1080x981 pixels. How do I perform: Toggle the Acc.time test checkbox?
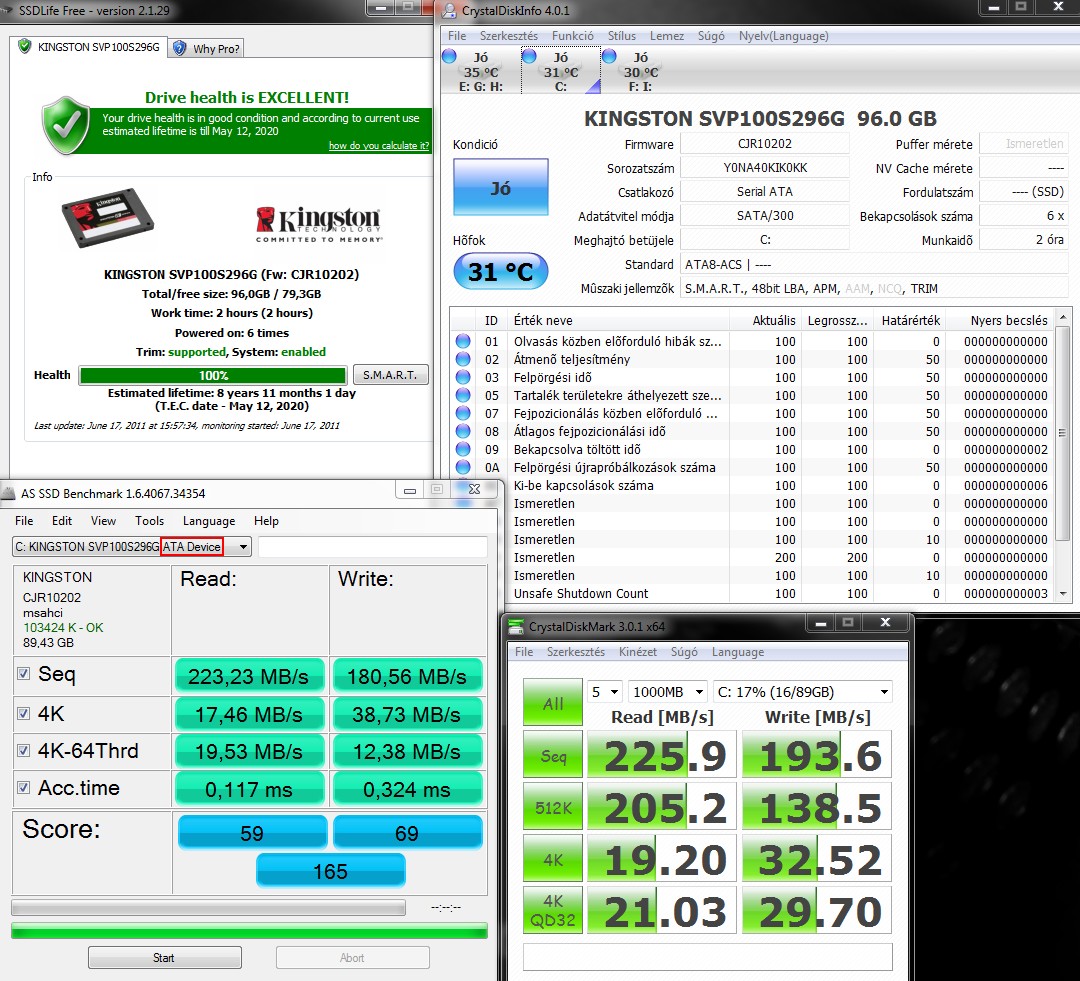23,787
